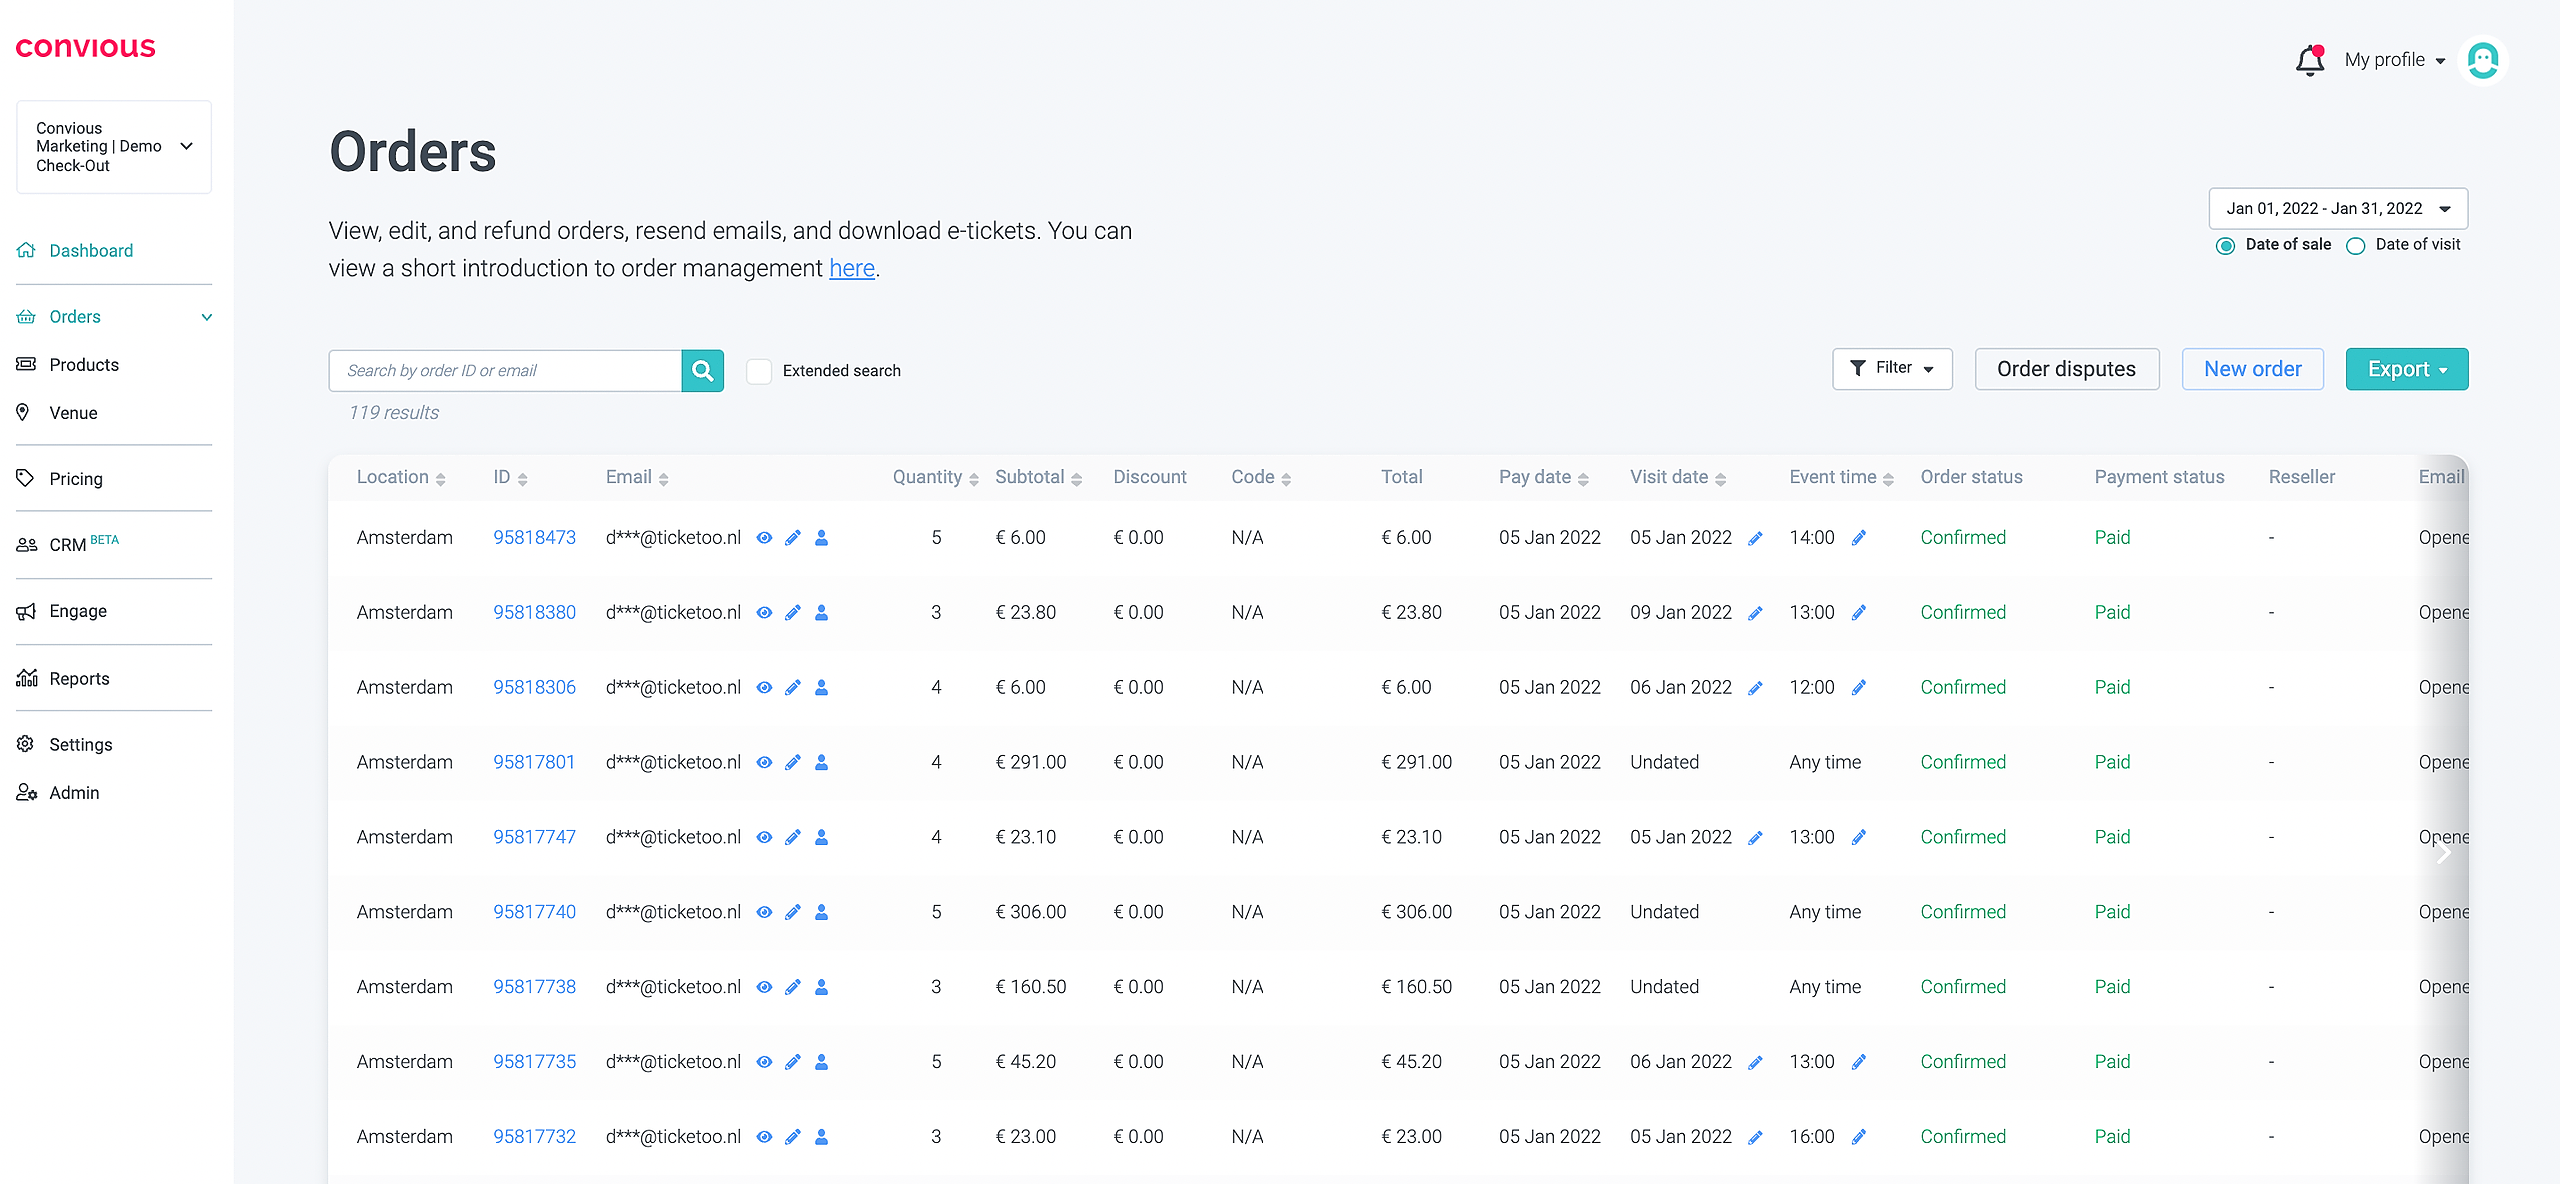2560x1184 pixels.
Task: Sort table by Quantity column arrows
Action: coord(973,479)
